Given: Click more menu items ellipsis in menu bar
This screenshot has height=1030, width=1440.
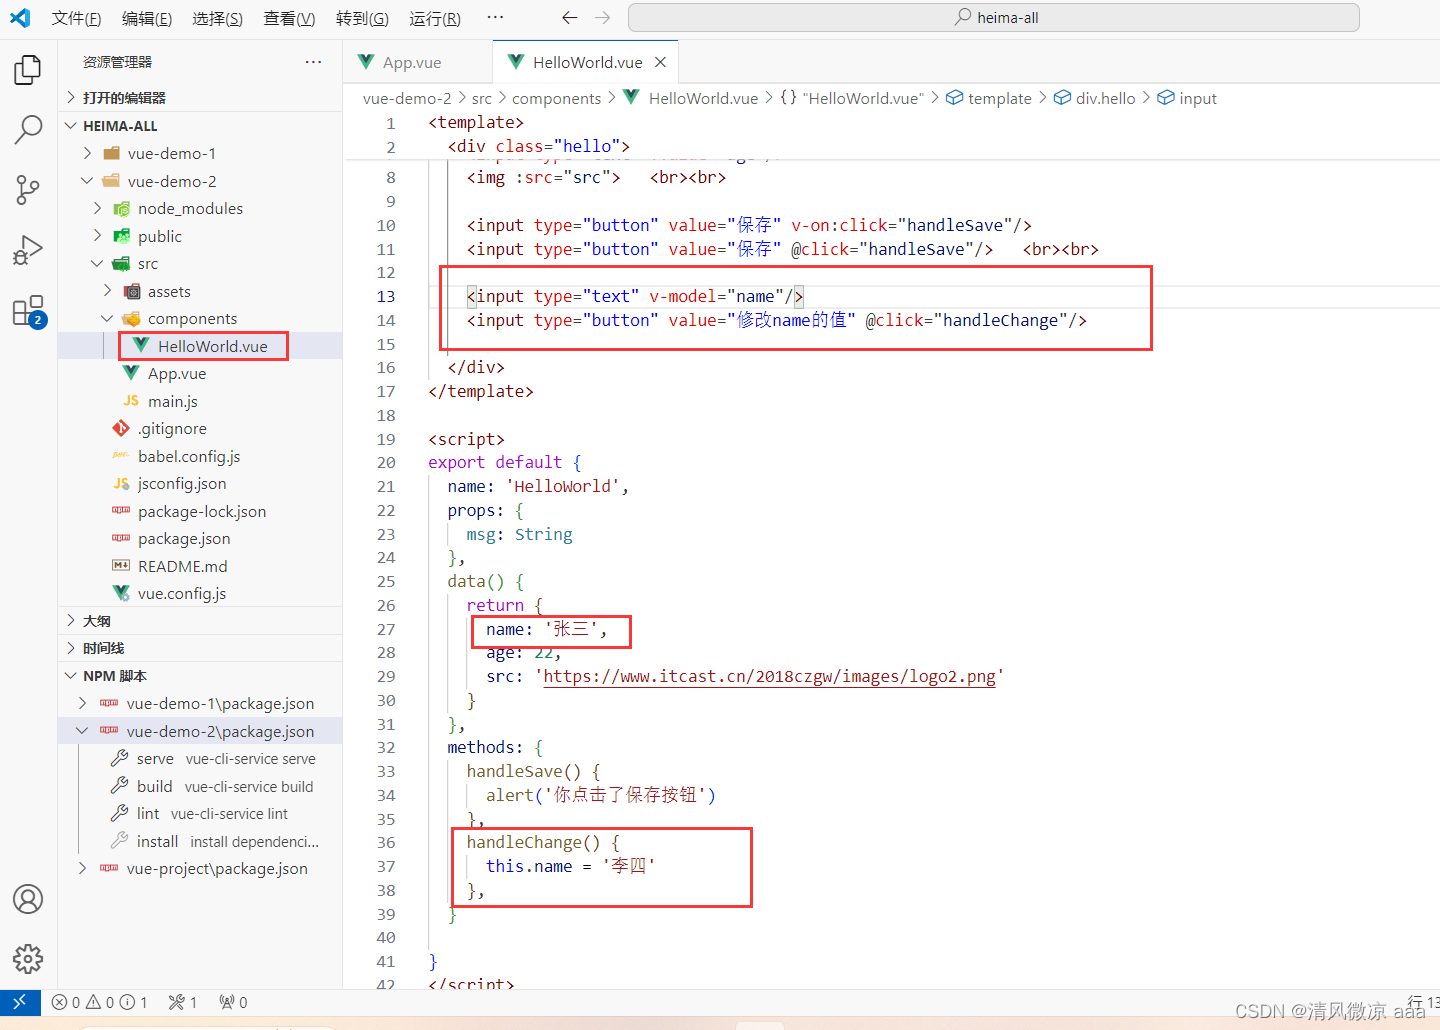Looking at the screenshot, I should [x=495, y=18].
